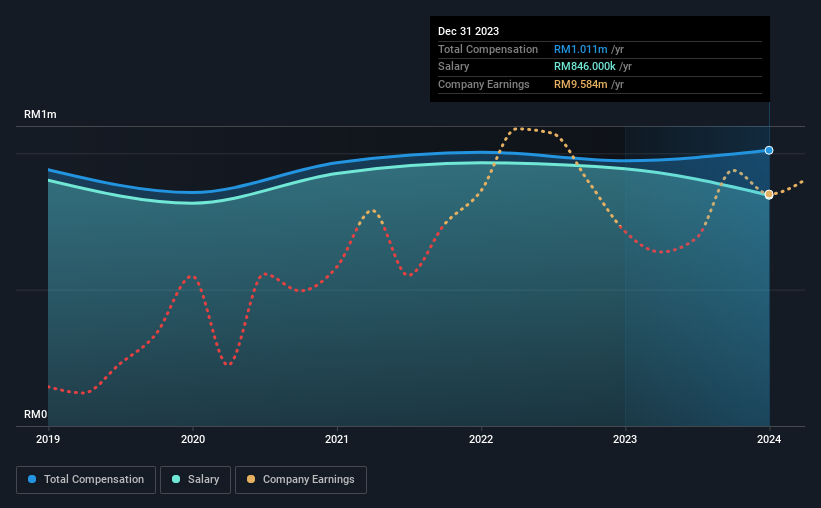Click the Total Compensation tooltip row label

pyautogui.click(x=488, y=49)
